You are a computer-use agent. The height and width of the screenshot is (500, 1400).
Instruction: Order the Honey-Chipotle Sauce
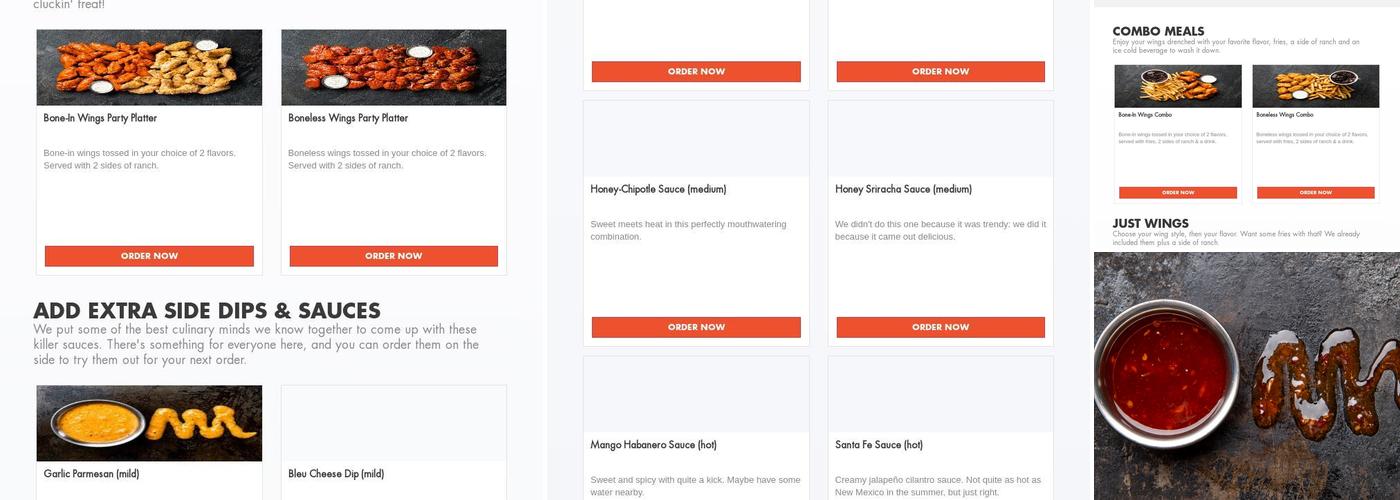pos(696,327)
